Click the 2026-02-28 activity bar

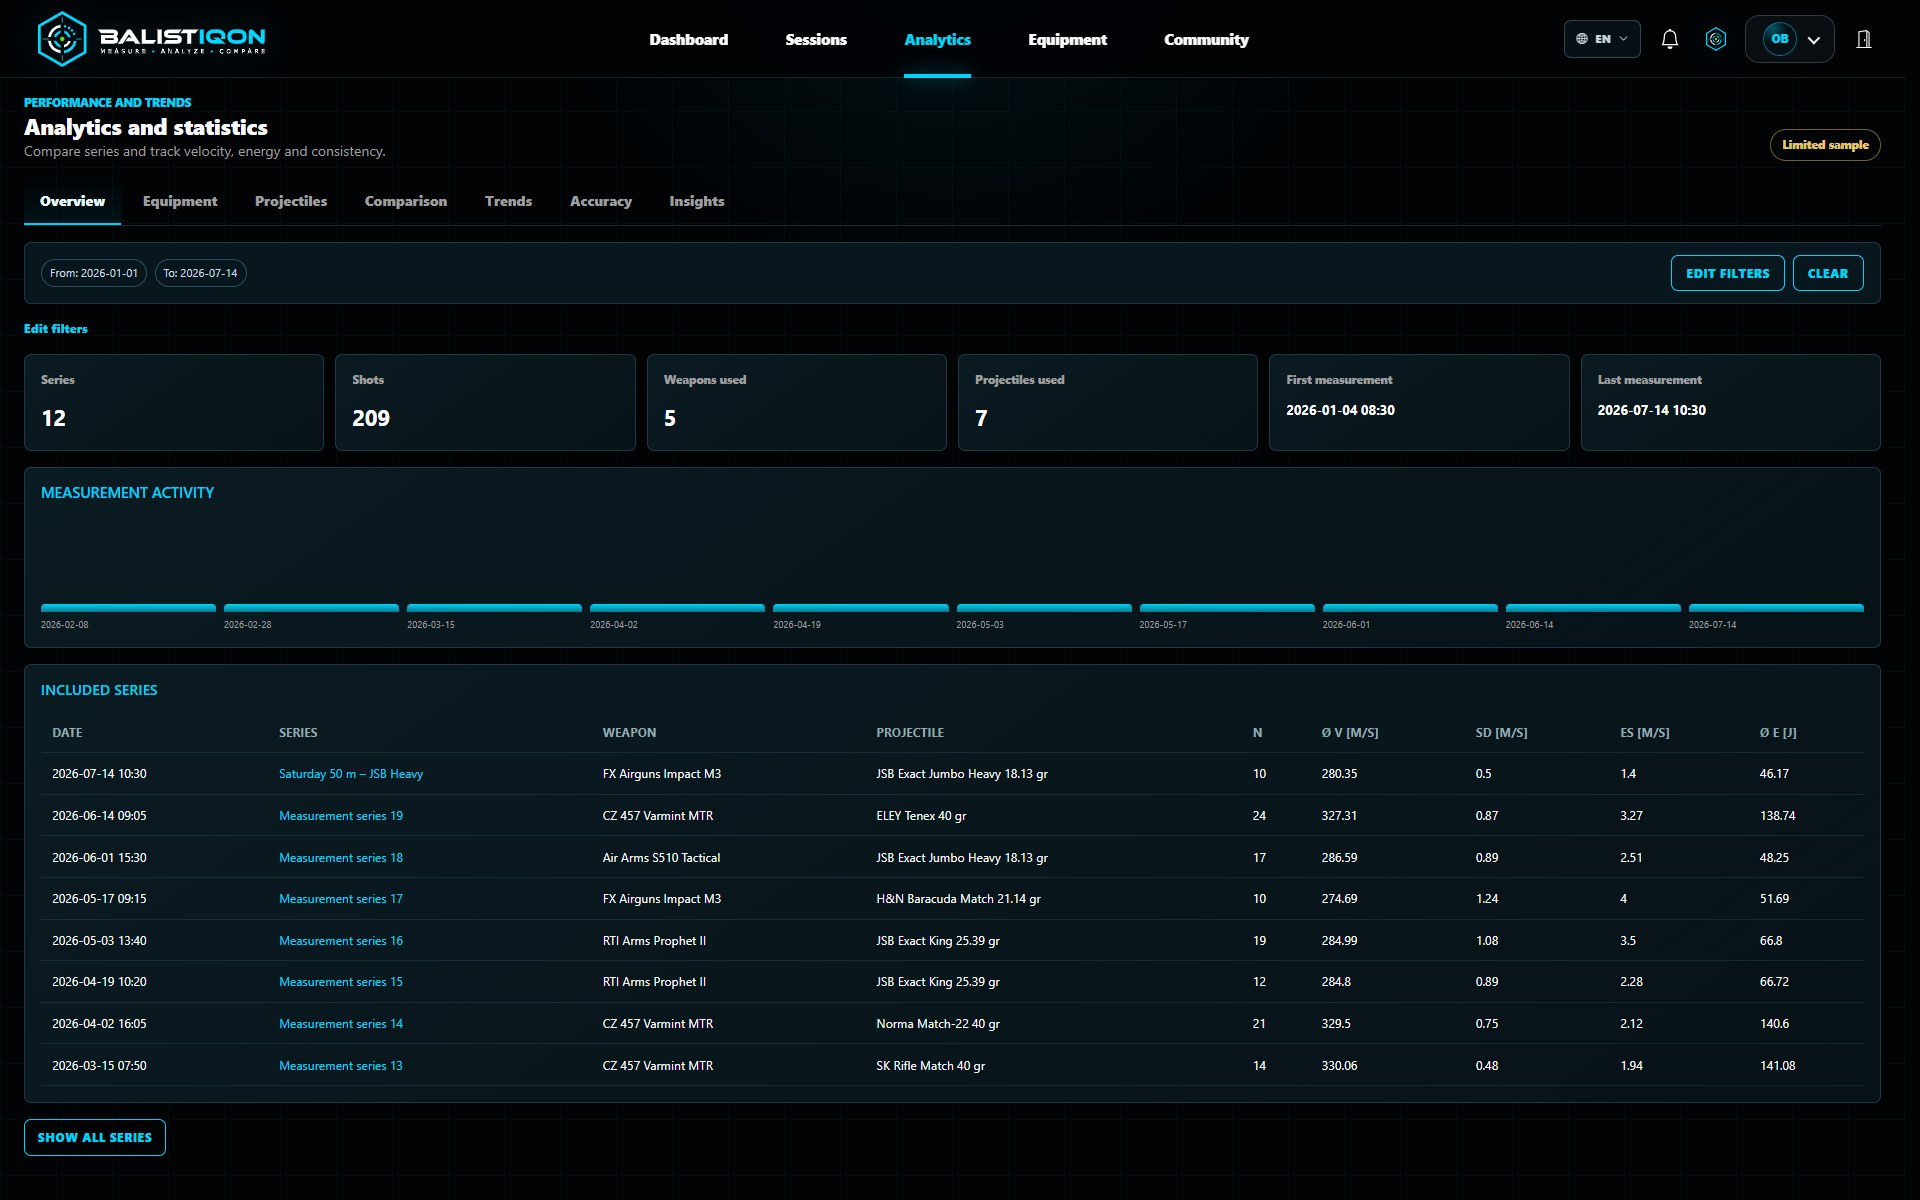[311, 608]
